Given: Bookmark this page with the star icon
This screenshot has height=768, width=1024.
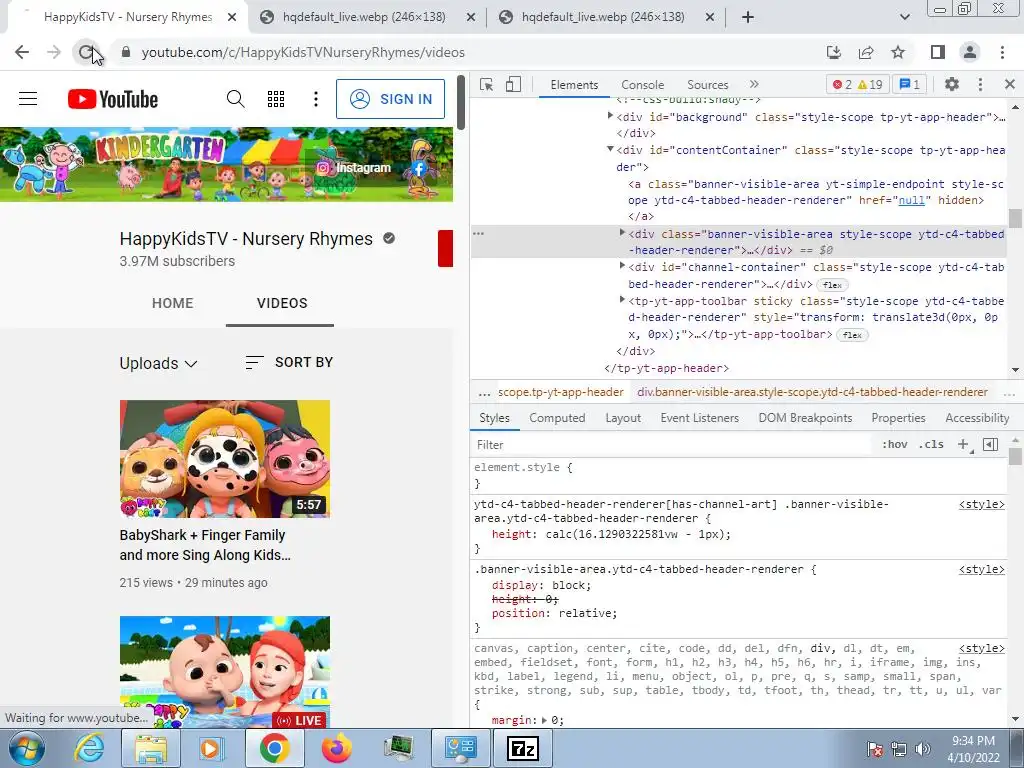Looking at the screenshot, I should pyautogui.click(x=898, y=52).
